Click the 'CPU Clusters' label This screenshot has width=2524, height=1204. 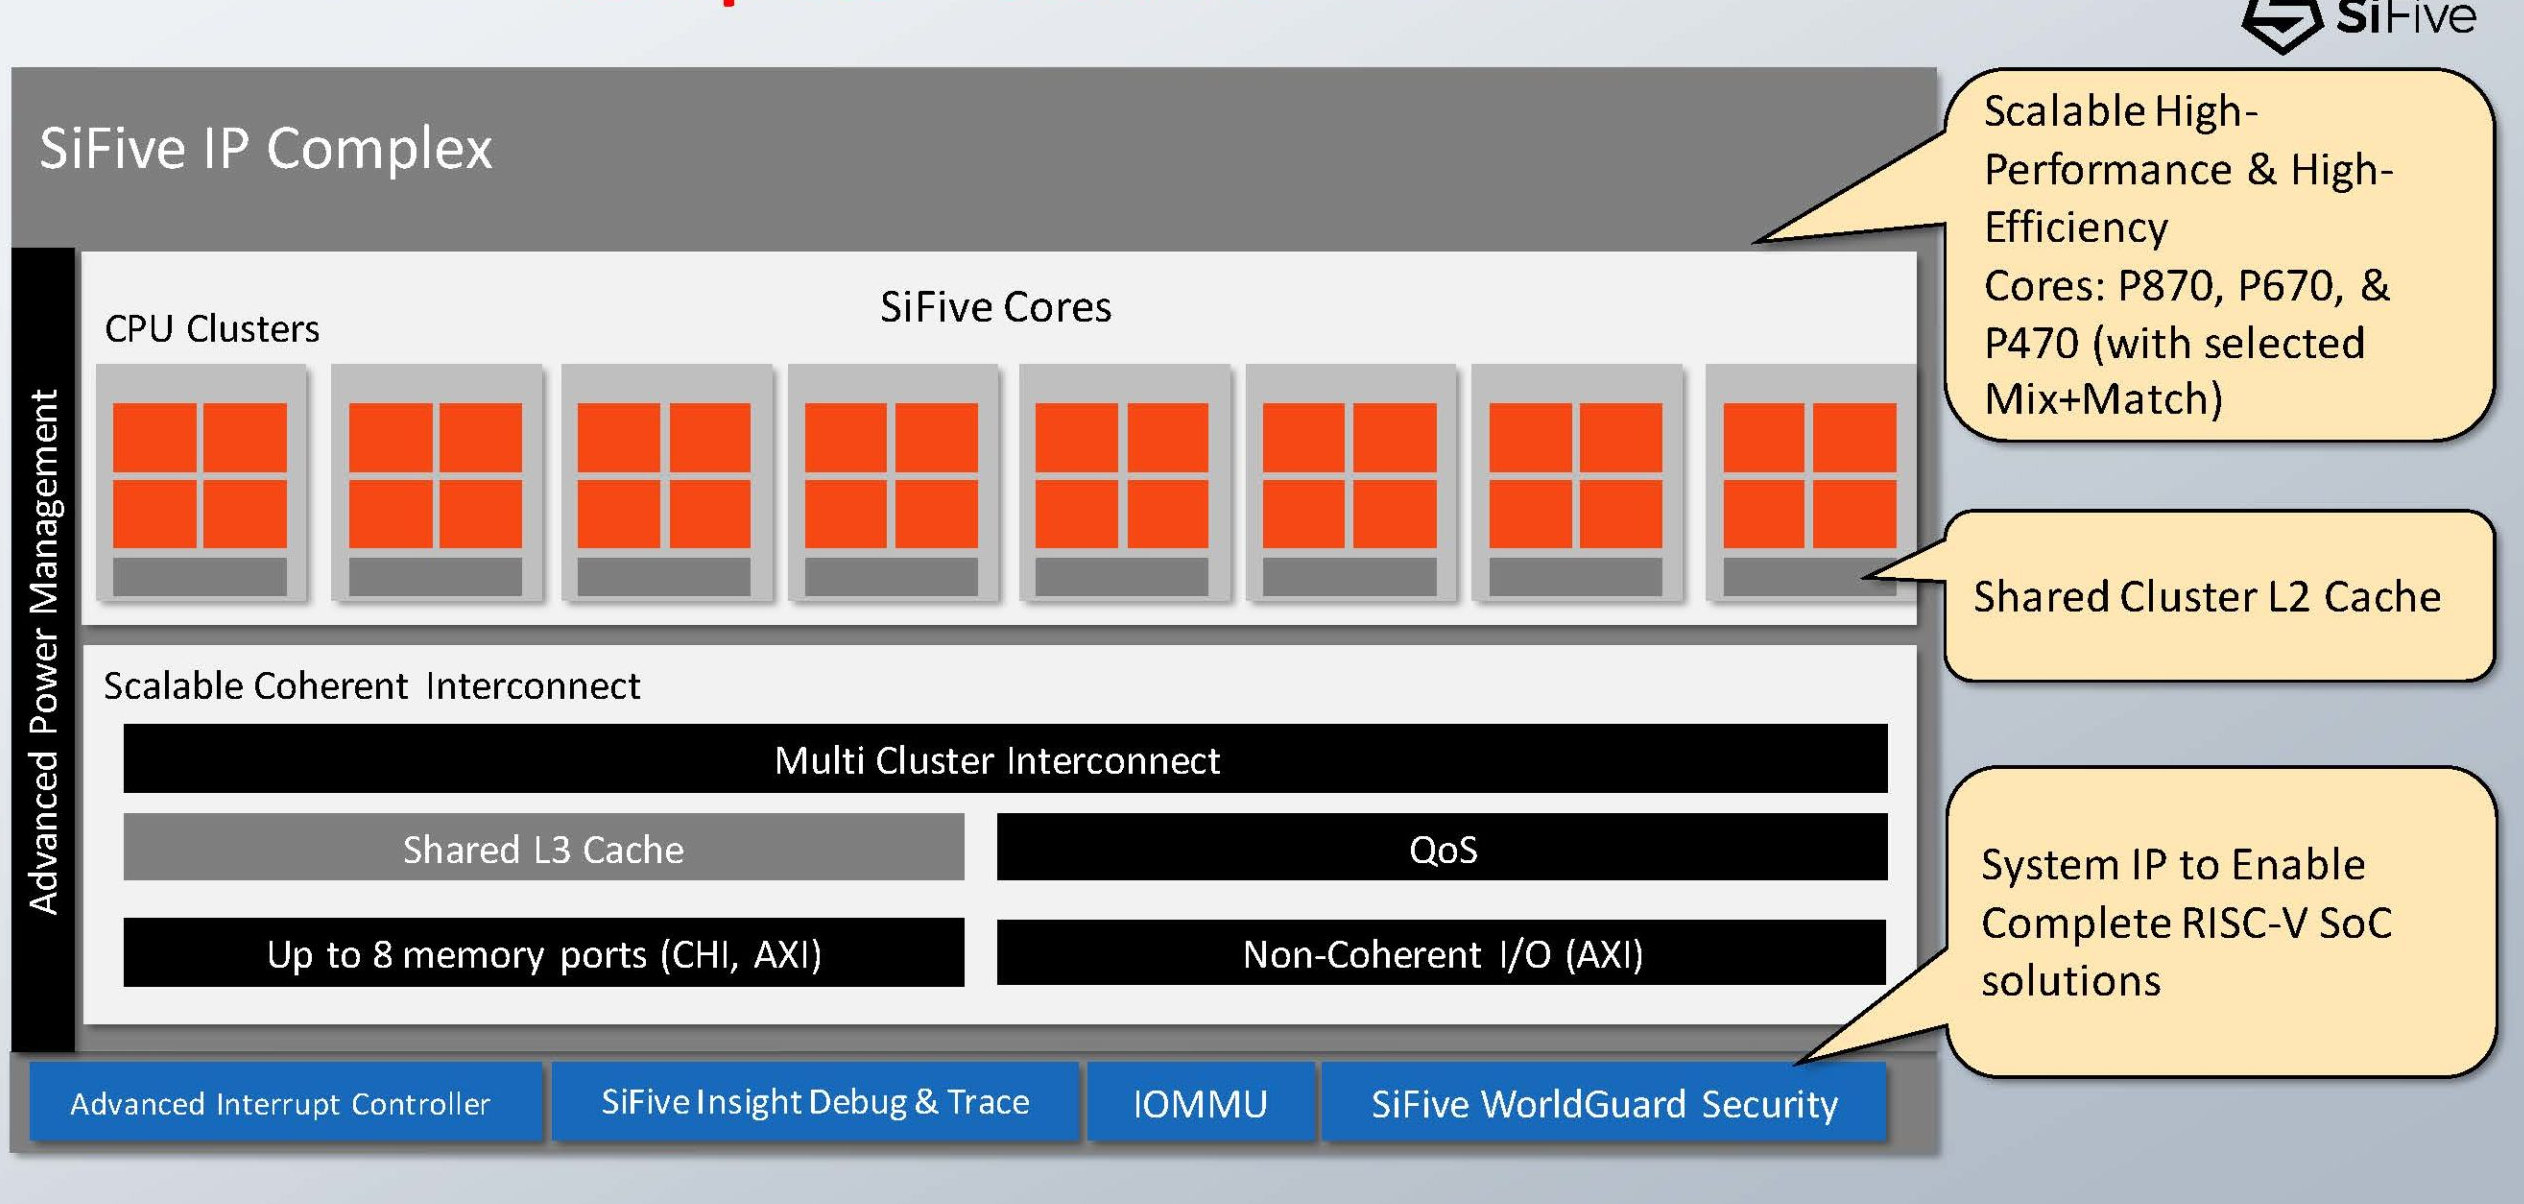[x=212, y=329]
